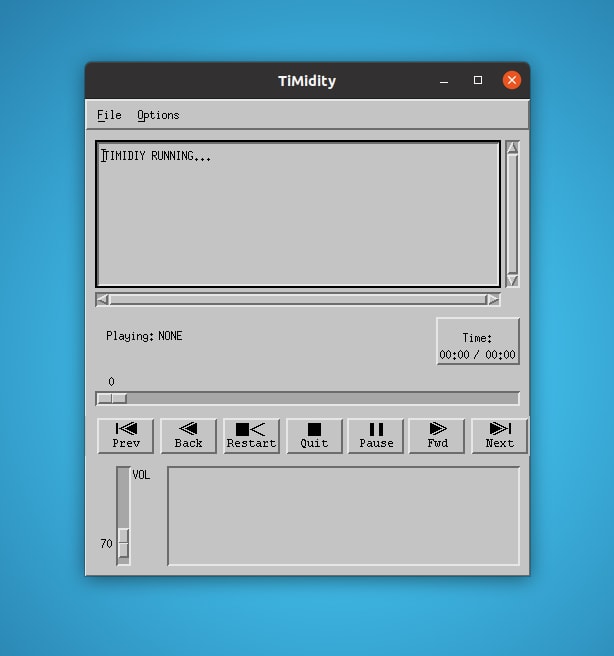Click the empty panel beside the VOL slider
The height and width of the screenshot is (656, 614).
click(x=343, y=516)
